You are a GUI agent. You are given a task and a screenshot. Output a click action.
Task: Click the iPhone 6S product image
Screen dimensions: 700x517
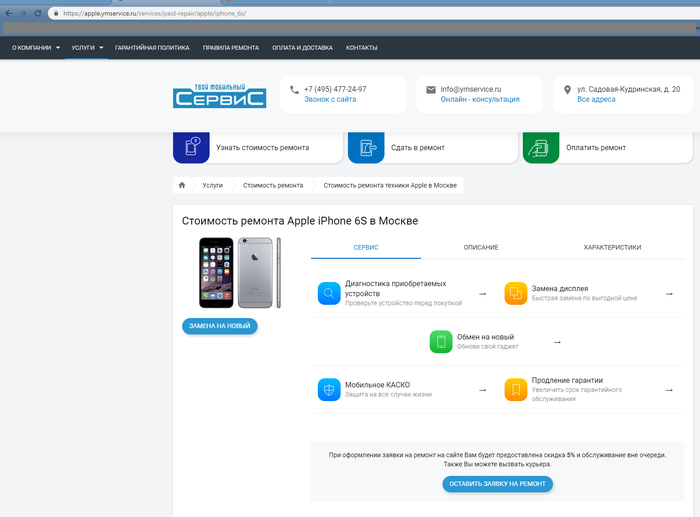point(236,271)
